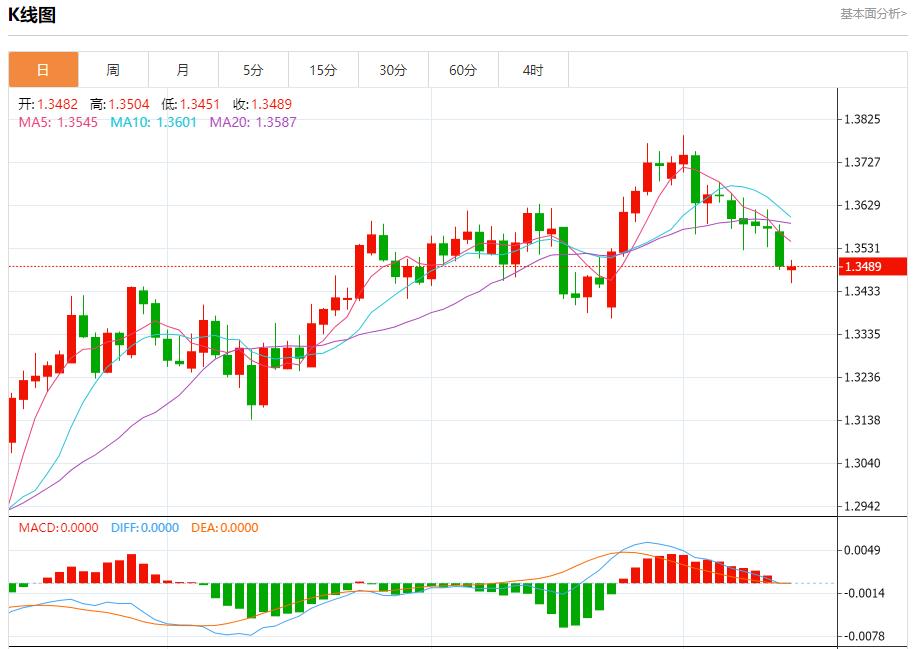This screenshot has width=913, height=649.
Task: Open the 5分 timeframe tab
Action: pos(253,70)
